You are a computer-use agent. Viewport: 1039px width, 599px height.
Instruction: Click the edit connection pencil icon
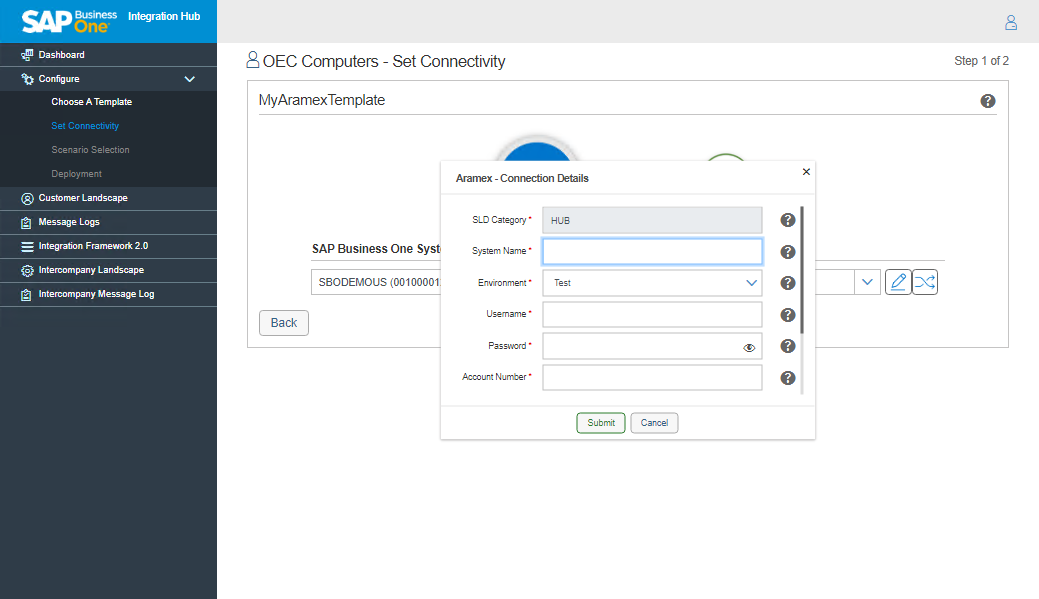point(898,282)
